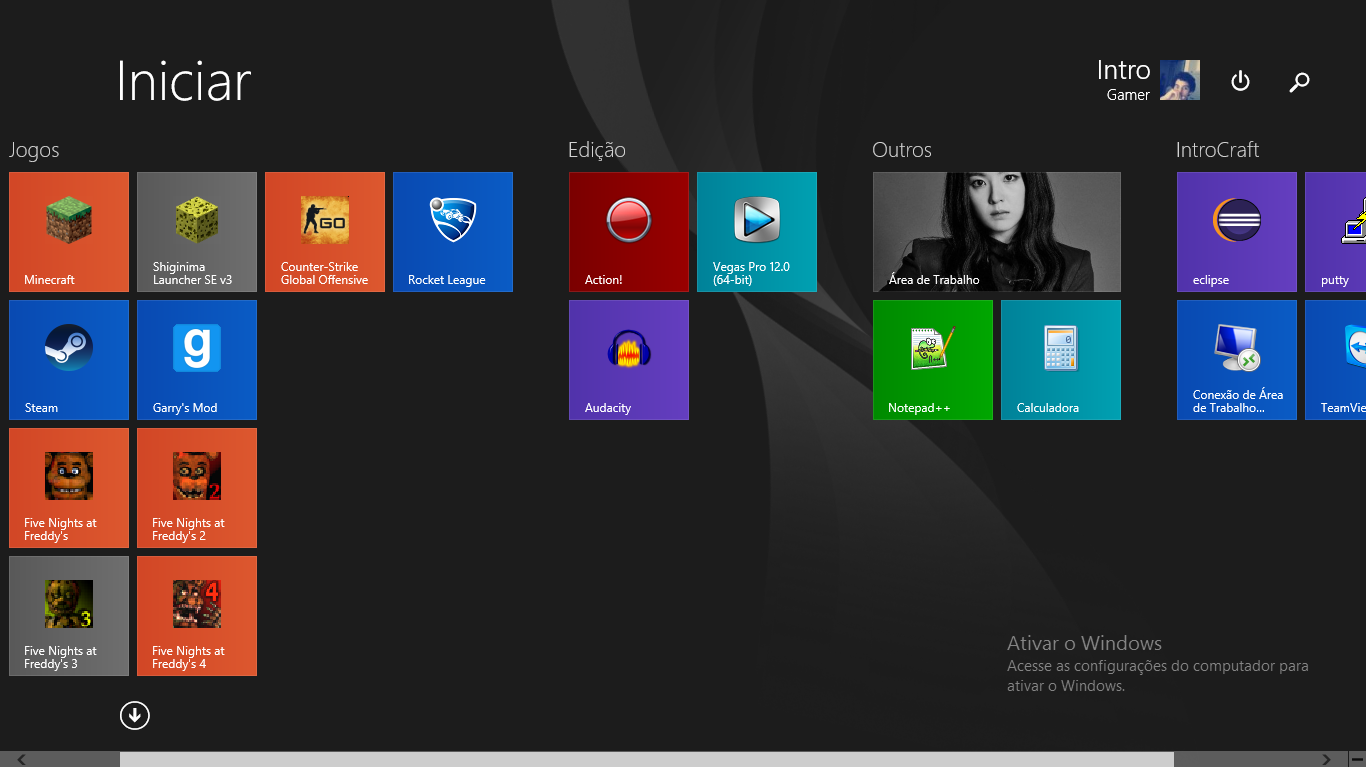
Task: Open the search magnifier icon
Action: click(1299, 82)
